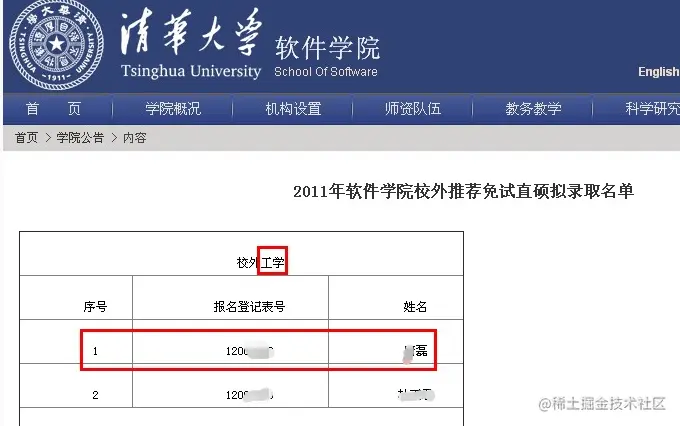Click the 内容 breadcrumb entry

134,138
